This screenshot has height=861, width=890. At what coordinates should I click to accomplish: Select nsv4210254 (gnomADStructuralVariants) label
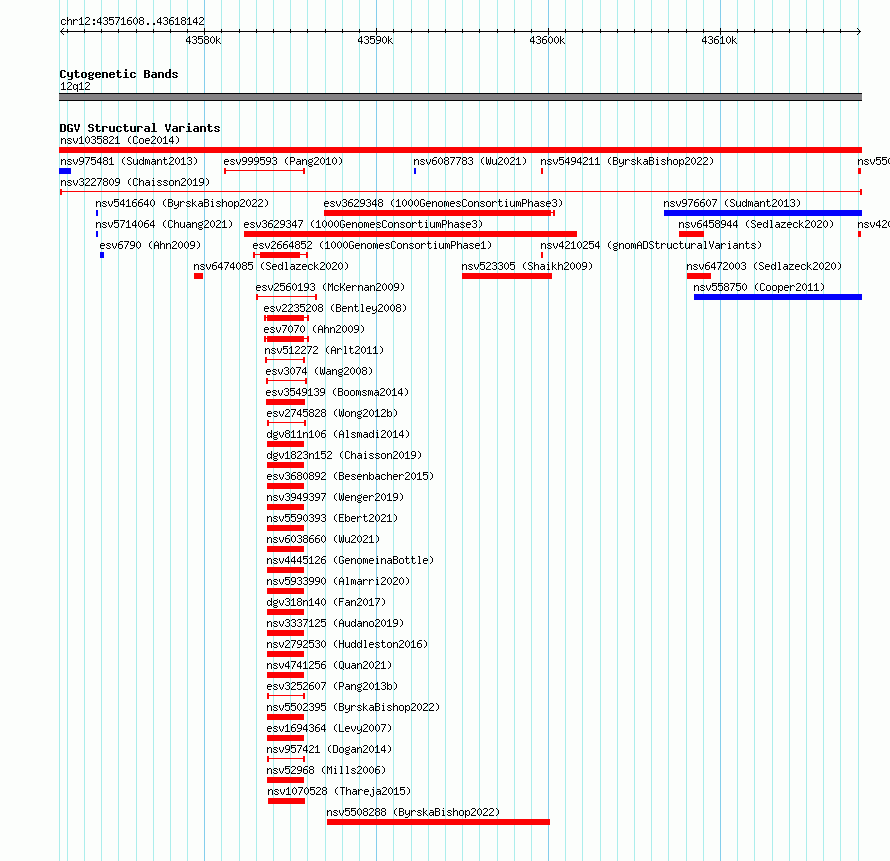651,245
